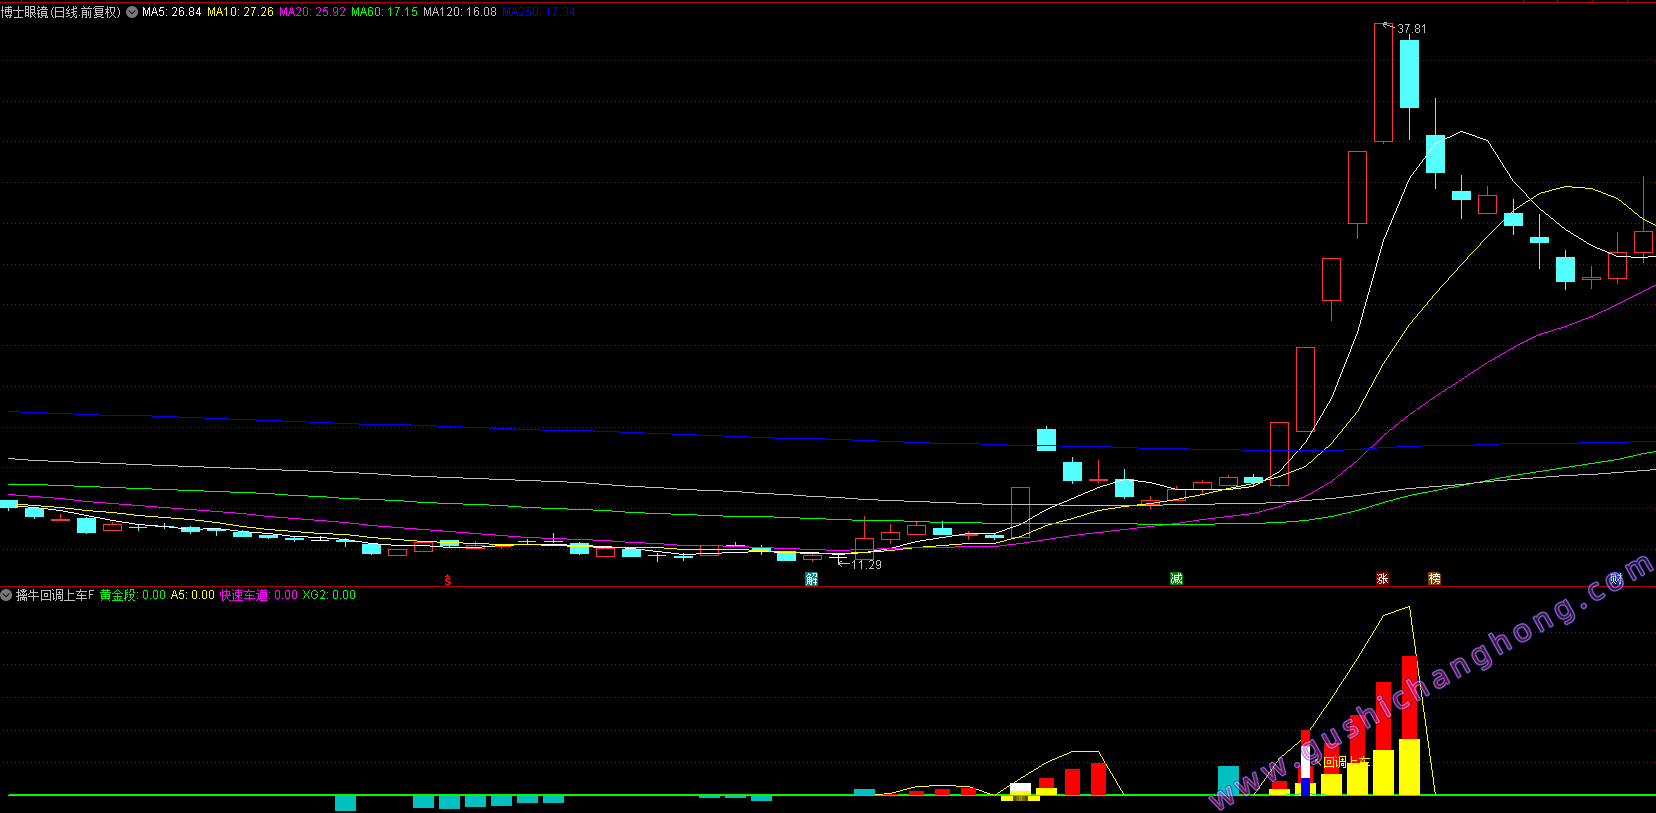Click the 11.29 low price label
The image size is (1656, 813).
[867, 565]
